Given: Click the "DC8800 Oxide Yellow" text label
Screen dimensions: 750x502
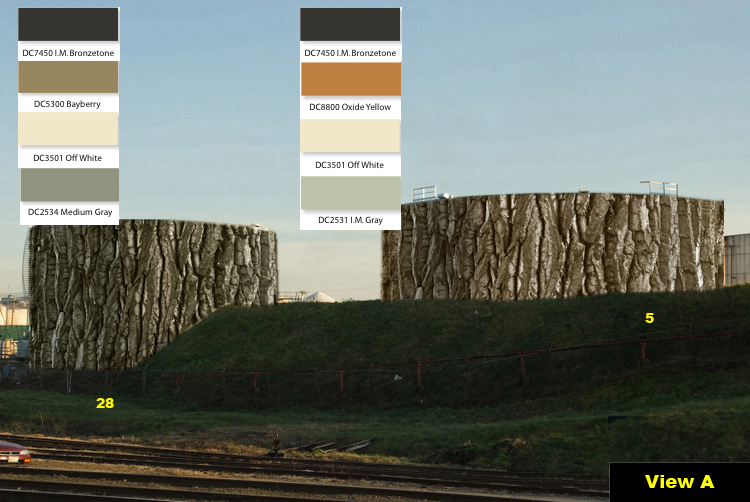Looking at the screenshot, I should (x=350, y=107).
